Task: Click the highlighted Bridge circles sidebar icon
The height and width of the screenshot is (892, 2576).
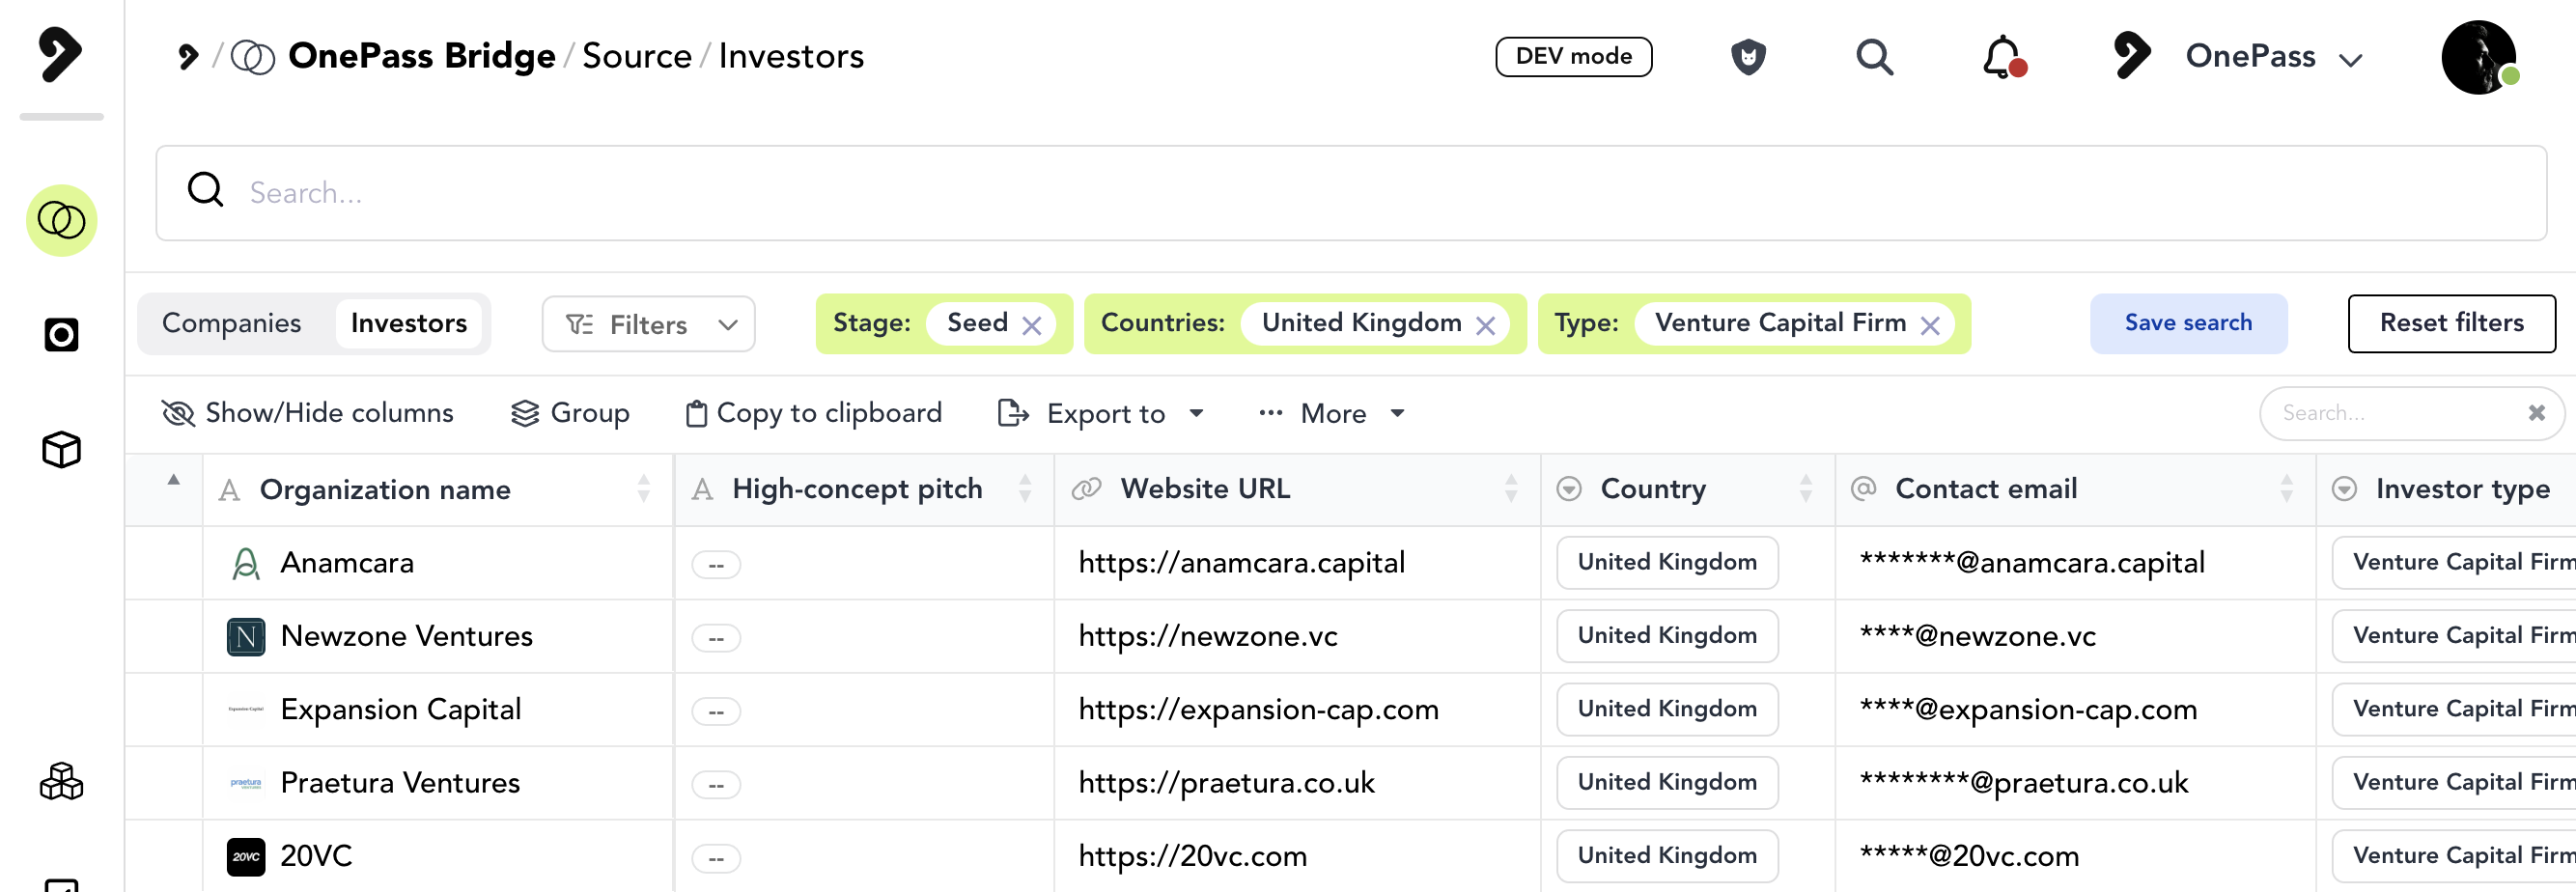Action: coord(61,221)
